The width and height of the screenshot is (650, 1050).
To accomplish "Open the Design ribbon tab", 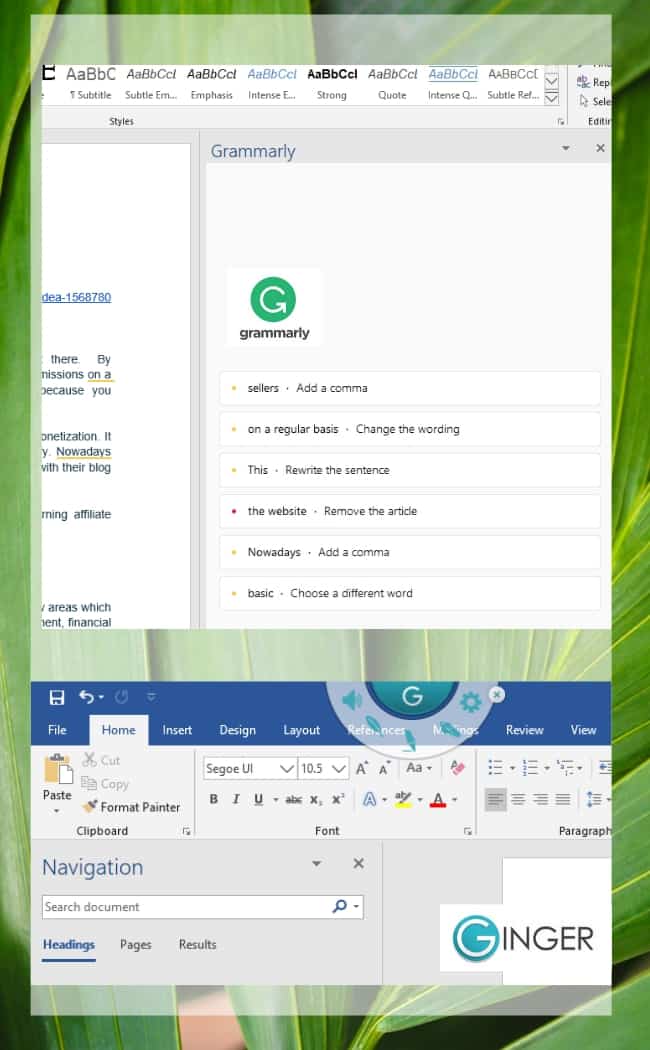I will [238, 730].
